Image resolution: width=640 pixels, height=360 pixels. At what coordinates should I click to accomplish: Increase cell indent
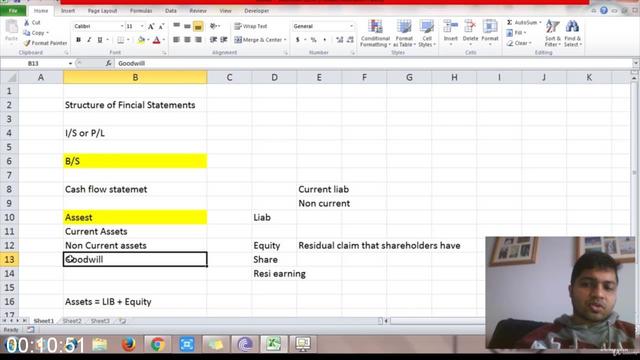[x=224, y=40]
